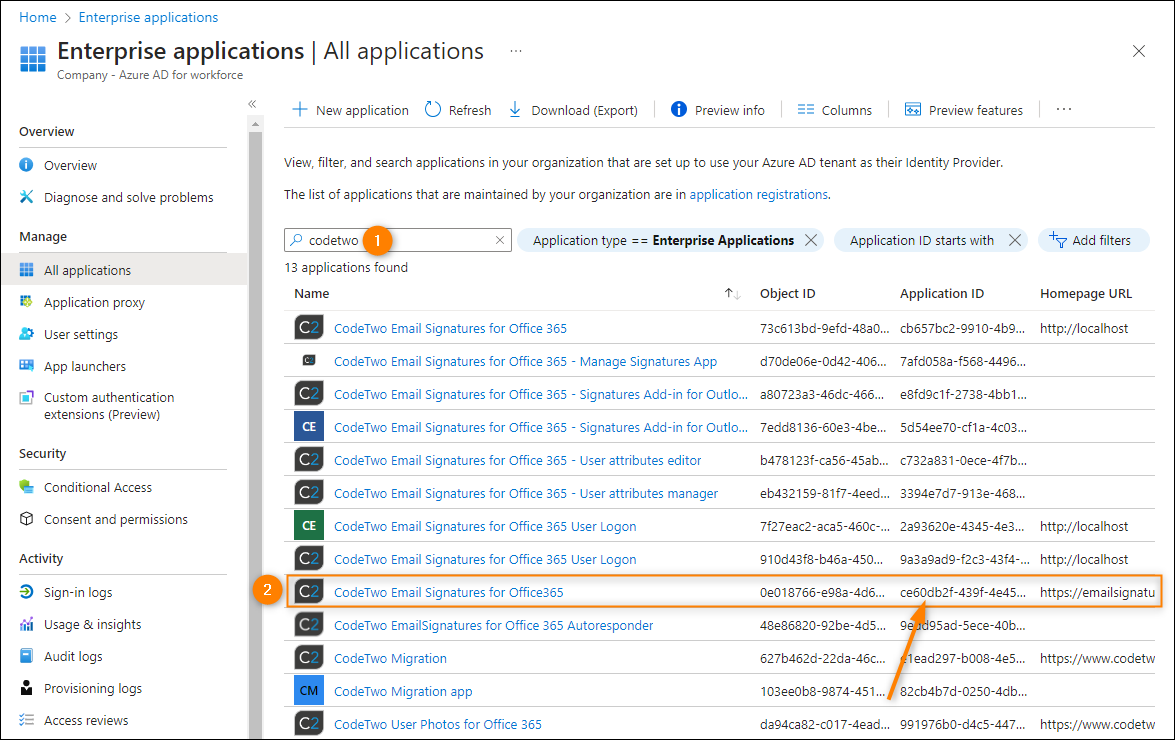Click the blue CE icon of Signatures Add-in
1175x740 pixels.
click(x=309, y=427)
